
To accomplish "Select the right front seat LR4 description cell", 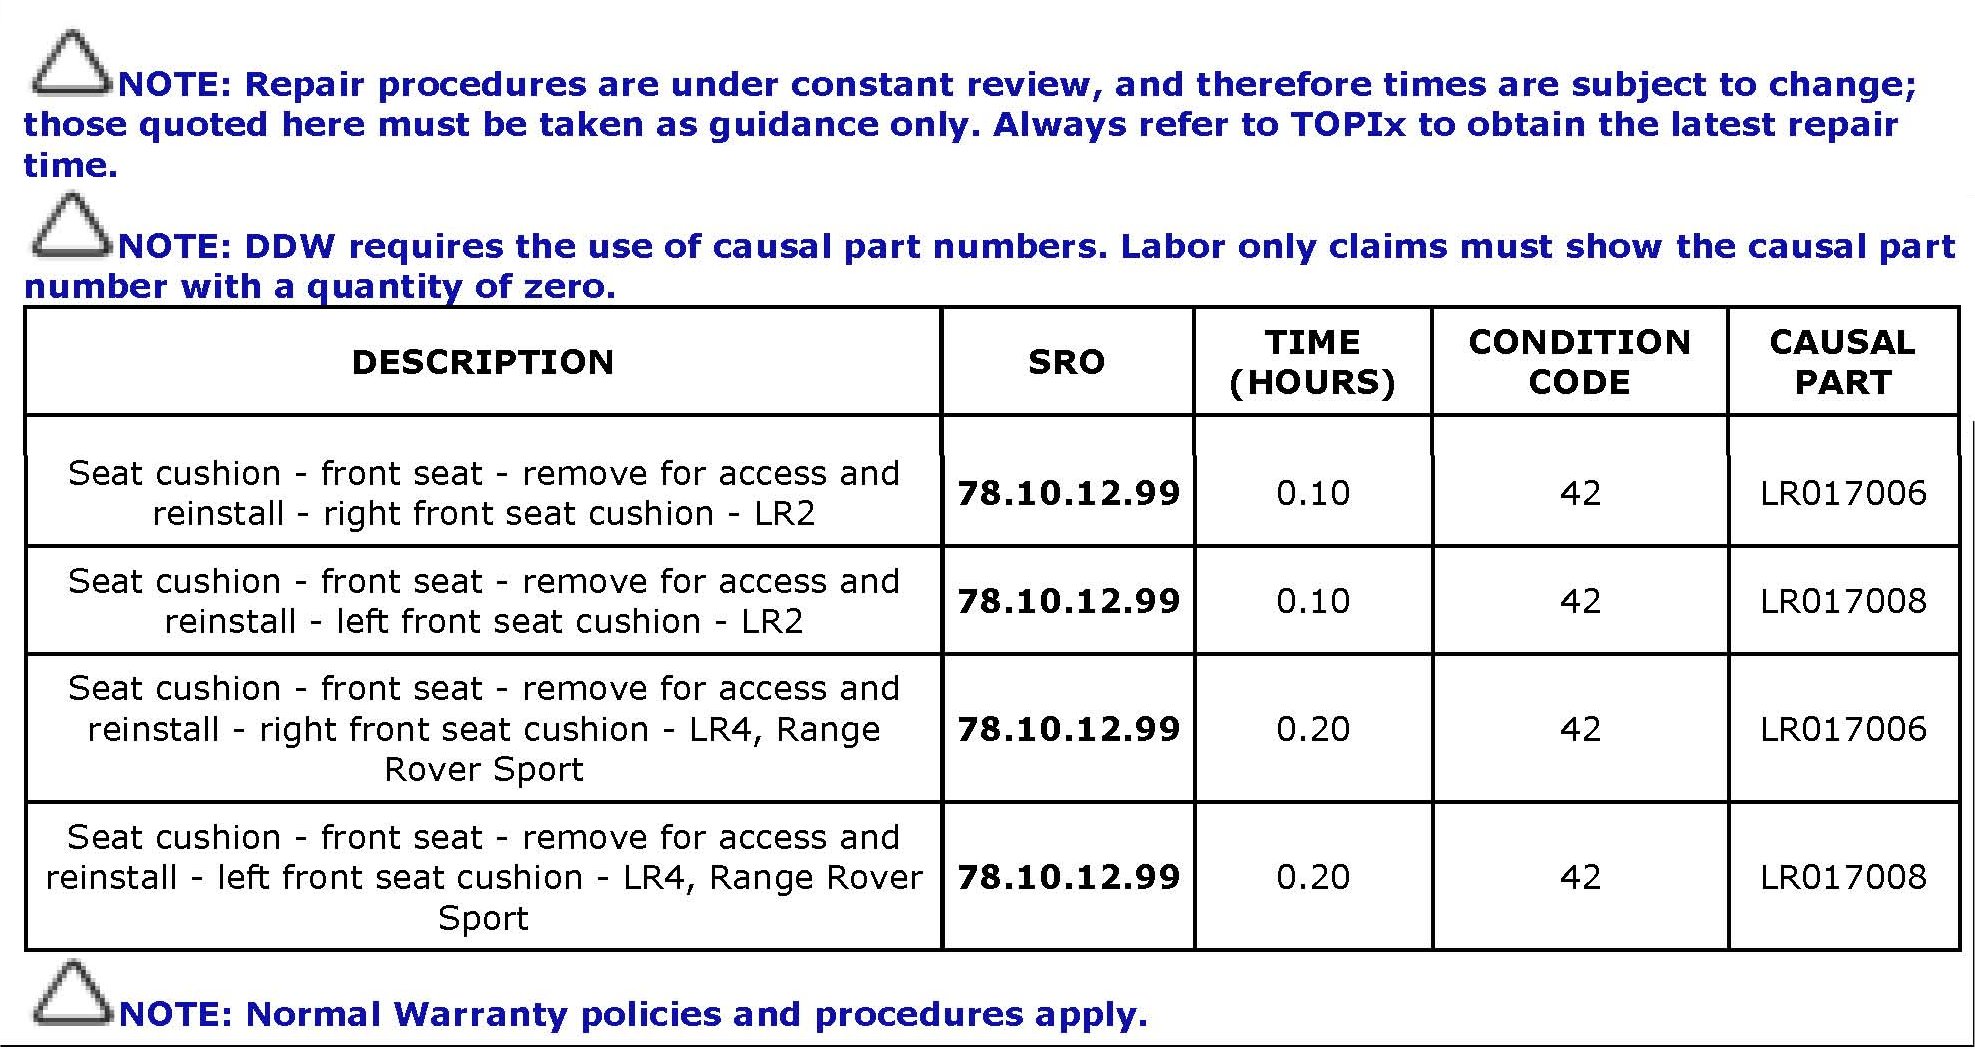I will [483, 729].
